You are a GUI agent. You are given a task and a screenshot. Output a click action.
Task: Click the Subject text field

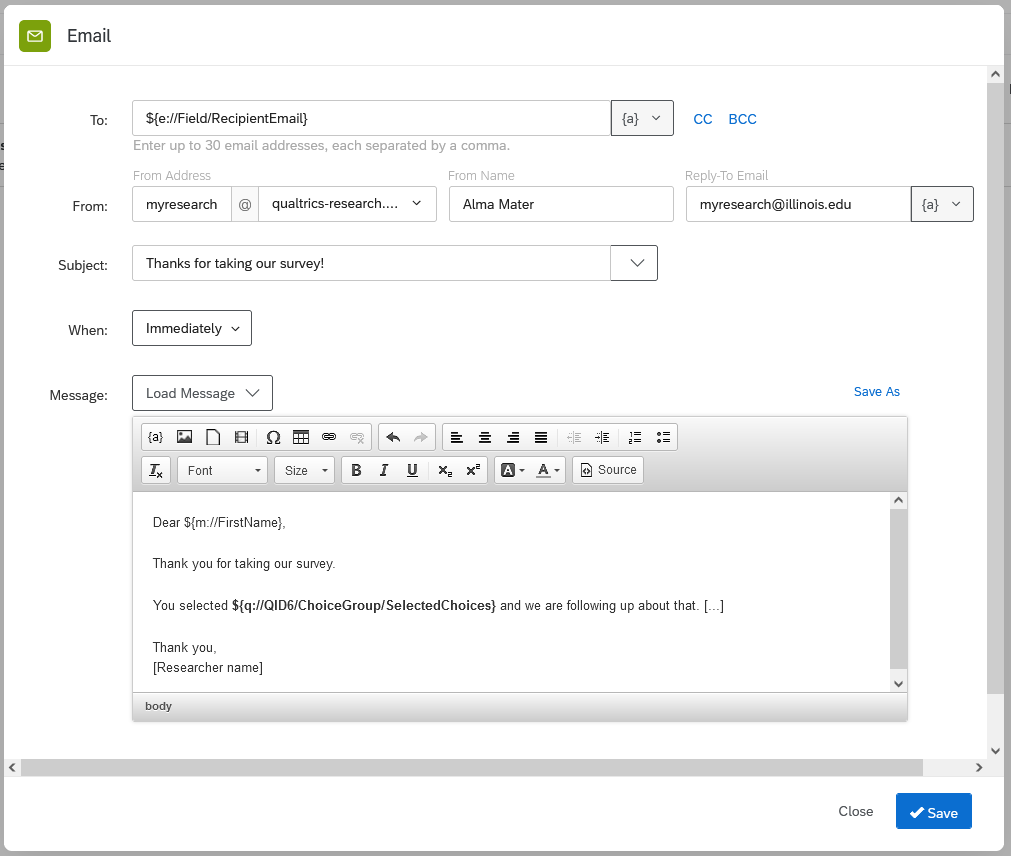click(371, 263)
